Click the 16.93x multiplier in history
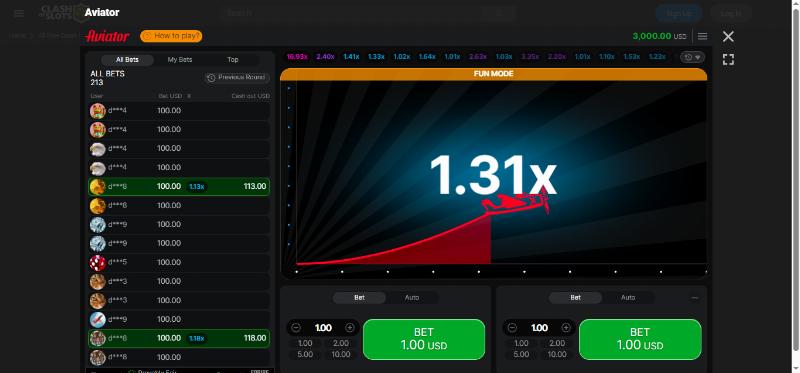Viewport: 800px width, 373px height. point(297,57)
